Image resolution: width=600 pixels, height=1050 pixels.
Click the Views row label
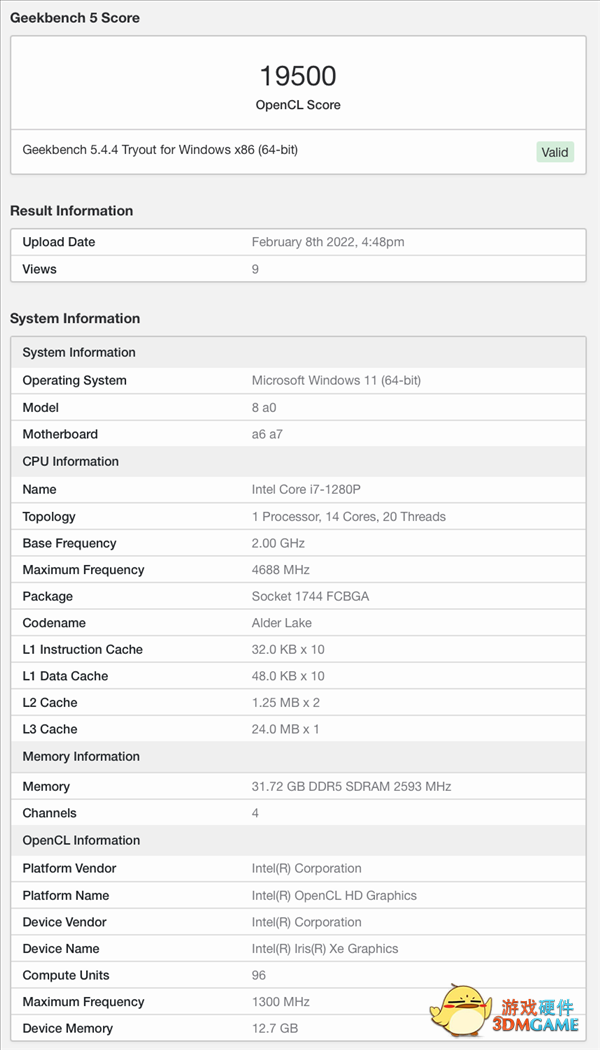tap(40, 269)
